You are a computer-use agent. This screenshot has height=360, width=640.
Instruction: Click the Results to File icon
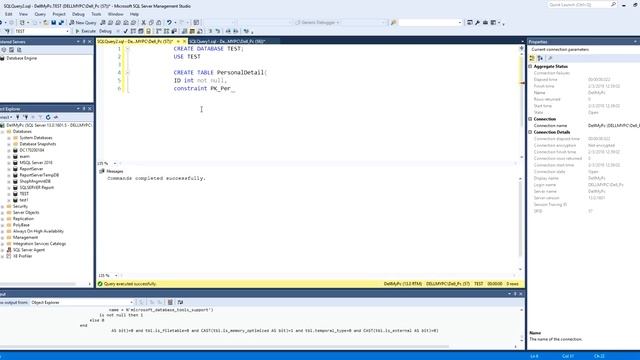[200, 31]
